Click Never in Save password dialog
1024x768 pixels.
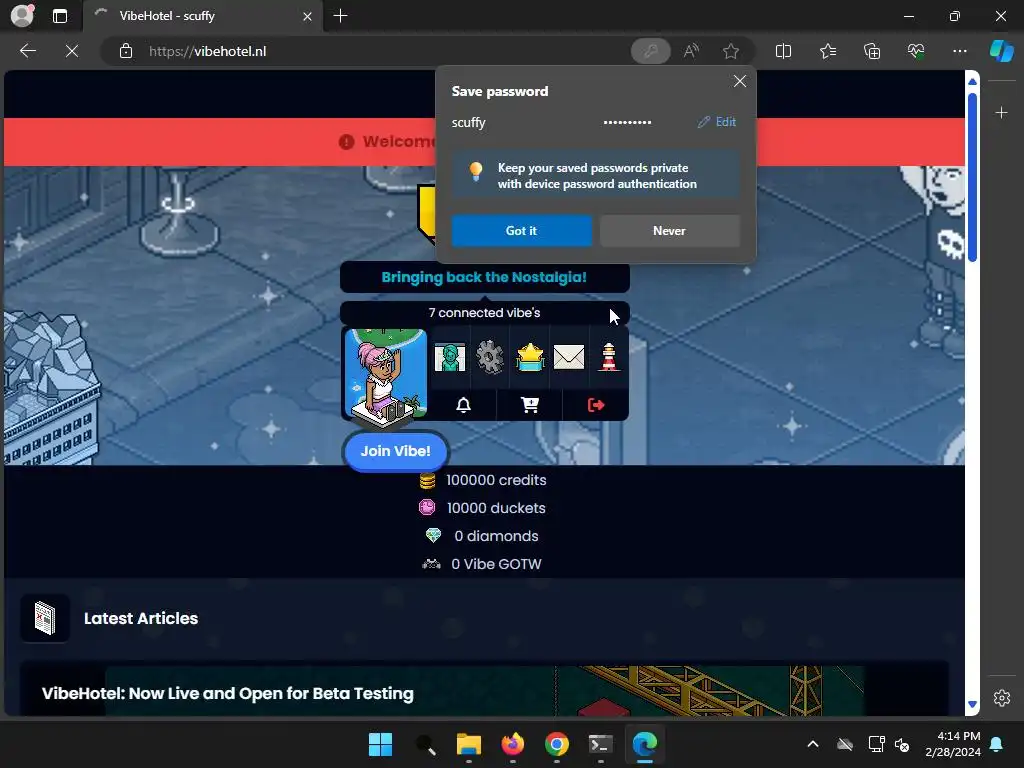point(669,231)
